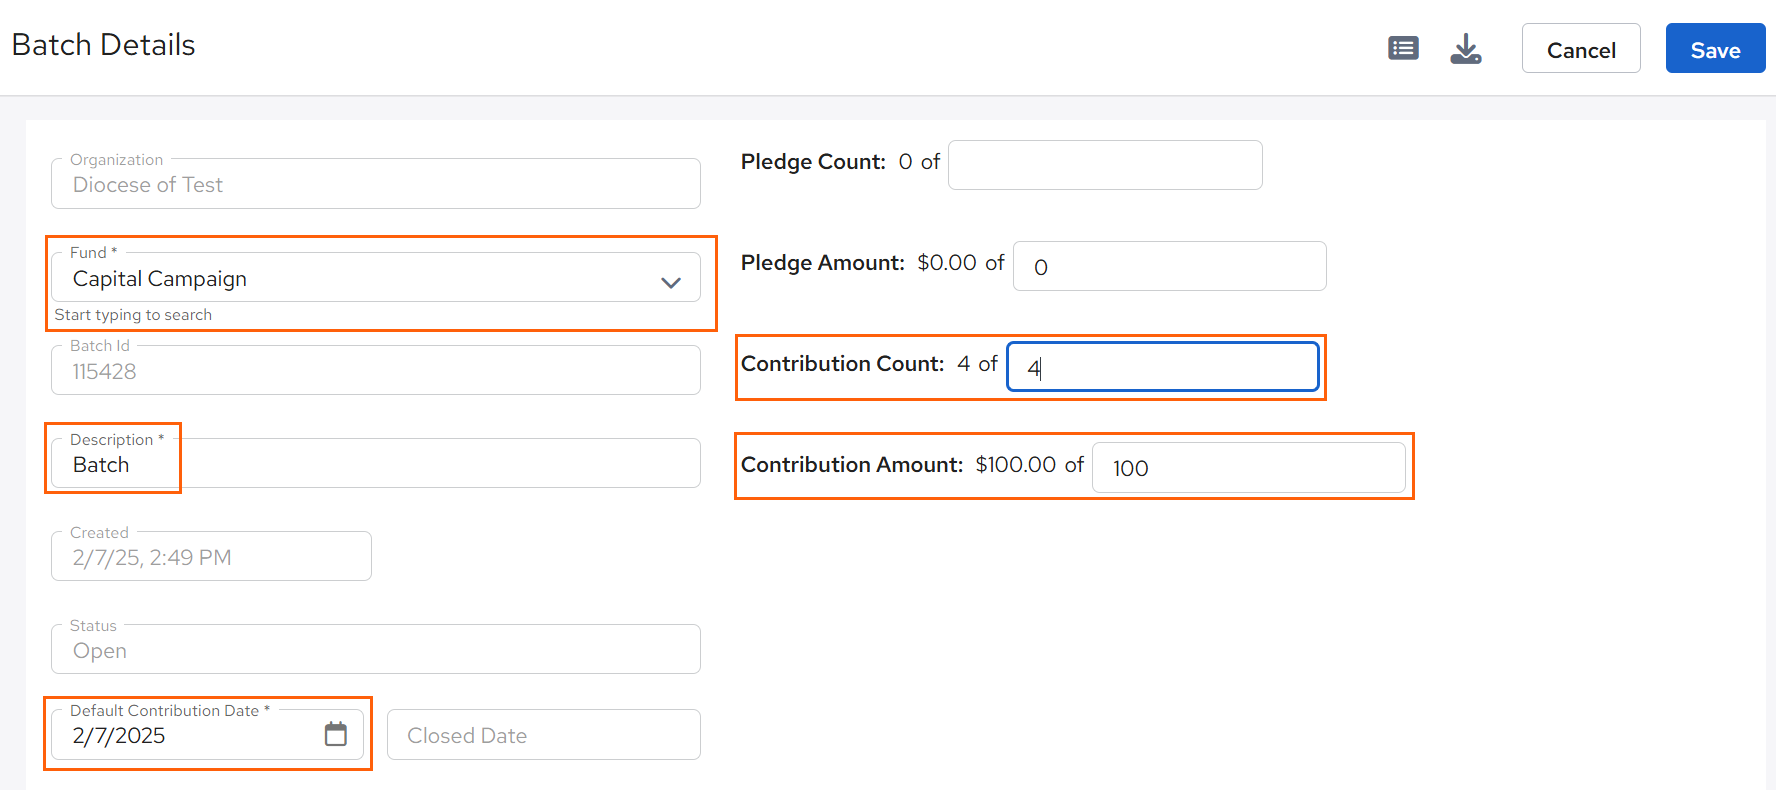
Task: Click the Cancel button
Action: coord(1581,48)
